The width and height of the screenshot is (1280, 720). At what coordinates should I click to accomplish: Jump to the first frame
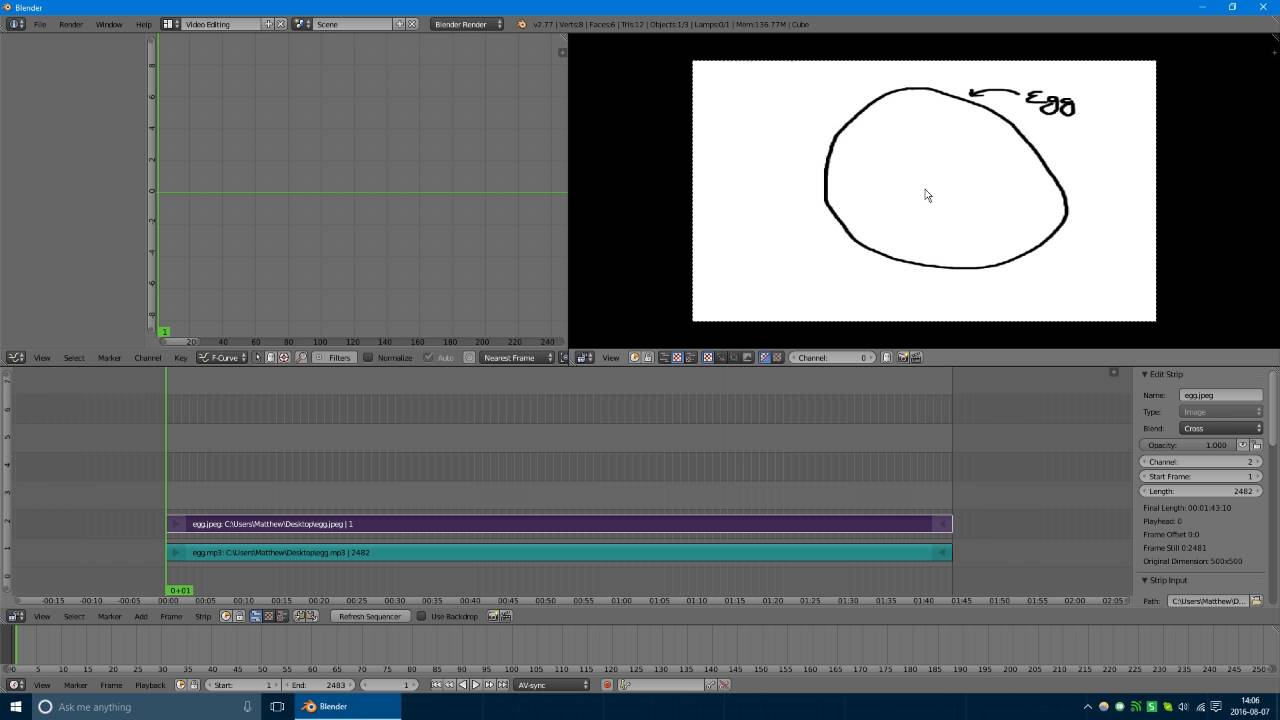436,685
